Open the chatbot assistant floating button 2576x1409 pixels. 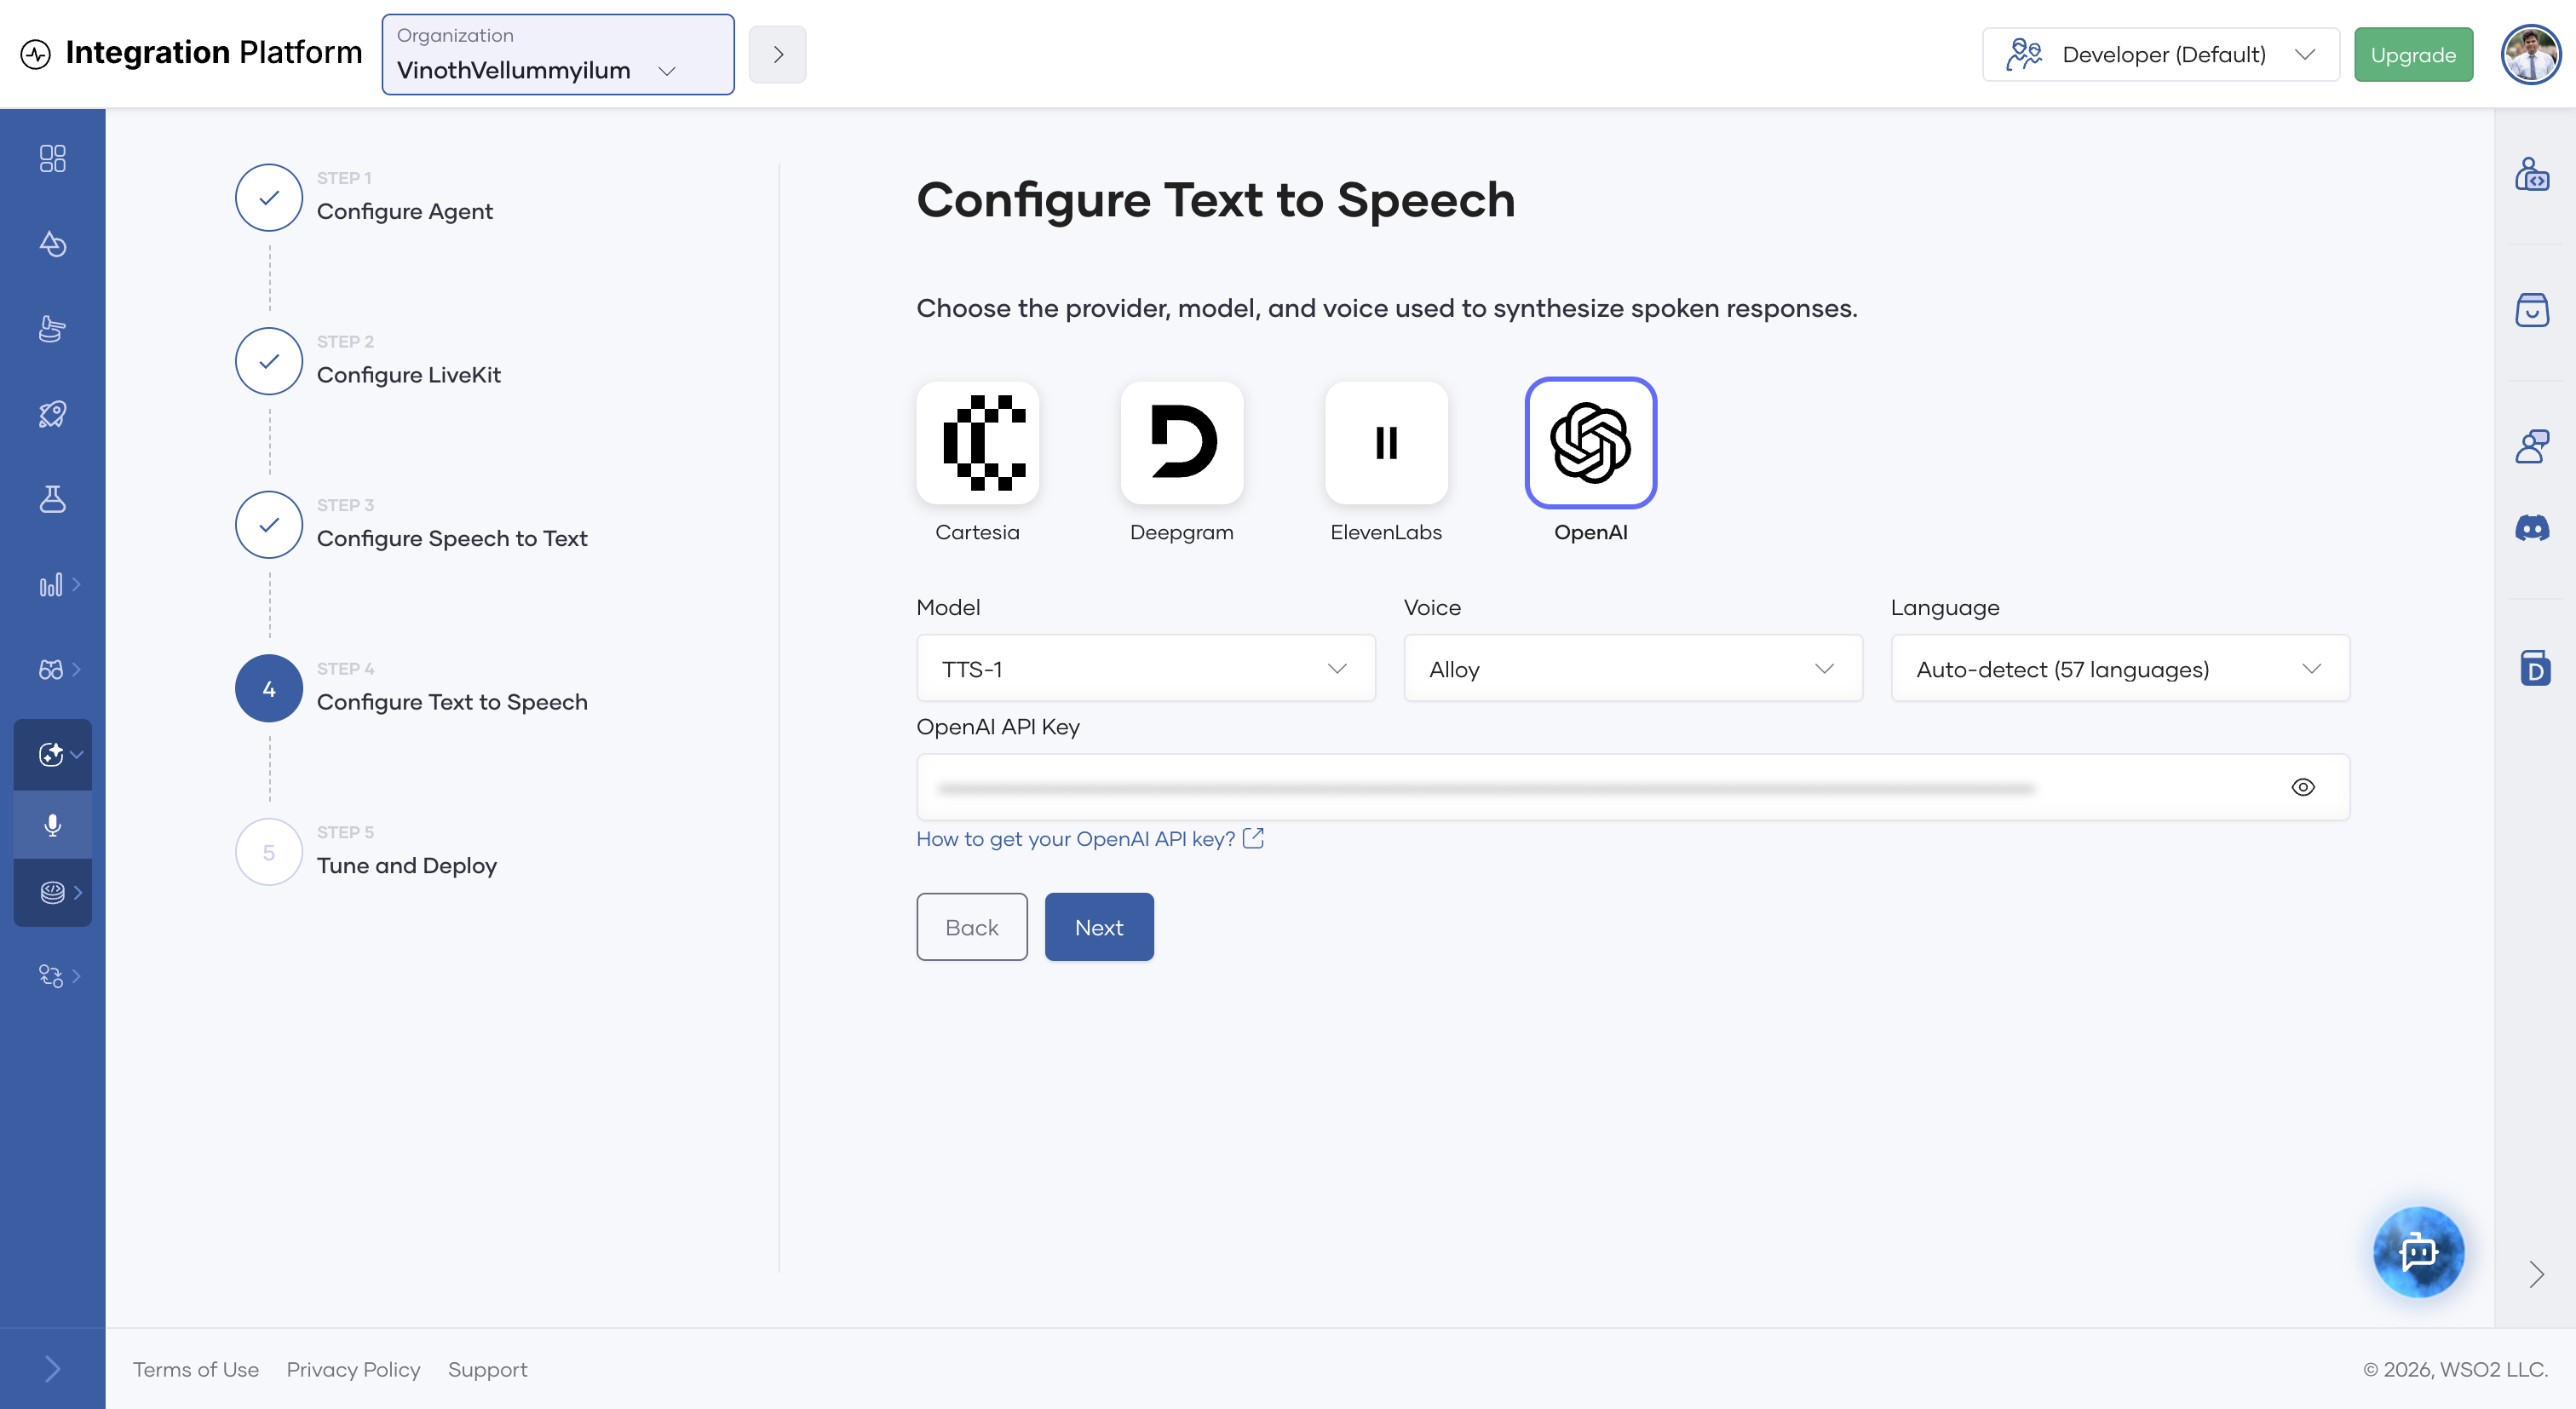2418,1251
